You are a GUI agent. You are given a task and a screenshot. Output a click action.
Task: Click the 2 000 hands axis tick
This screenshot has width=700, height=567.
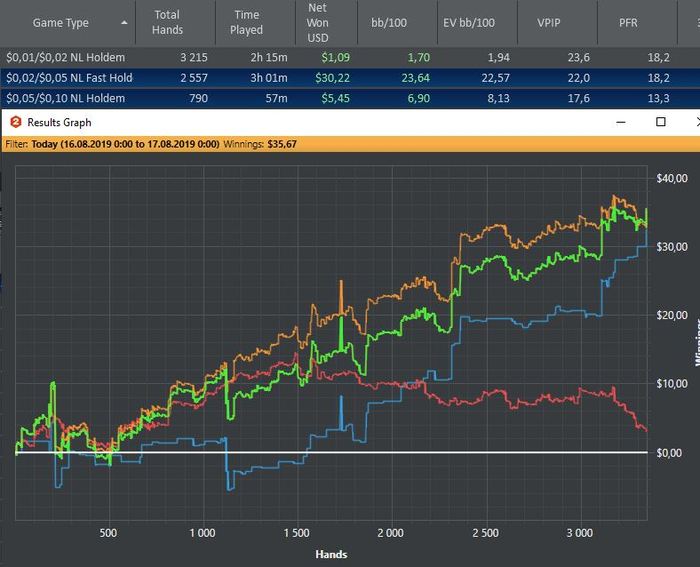(391, 533)
